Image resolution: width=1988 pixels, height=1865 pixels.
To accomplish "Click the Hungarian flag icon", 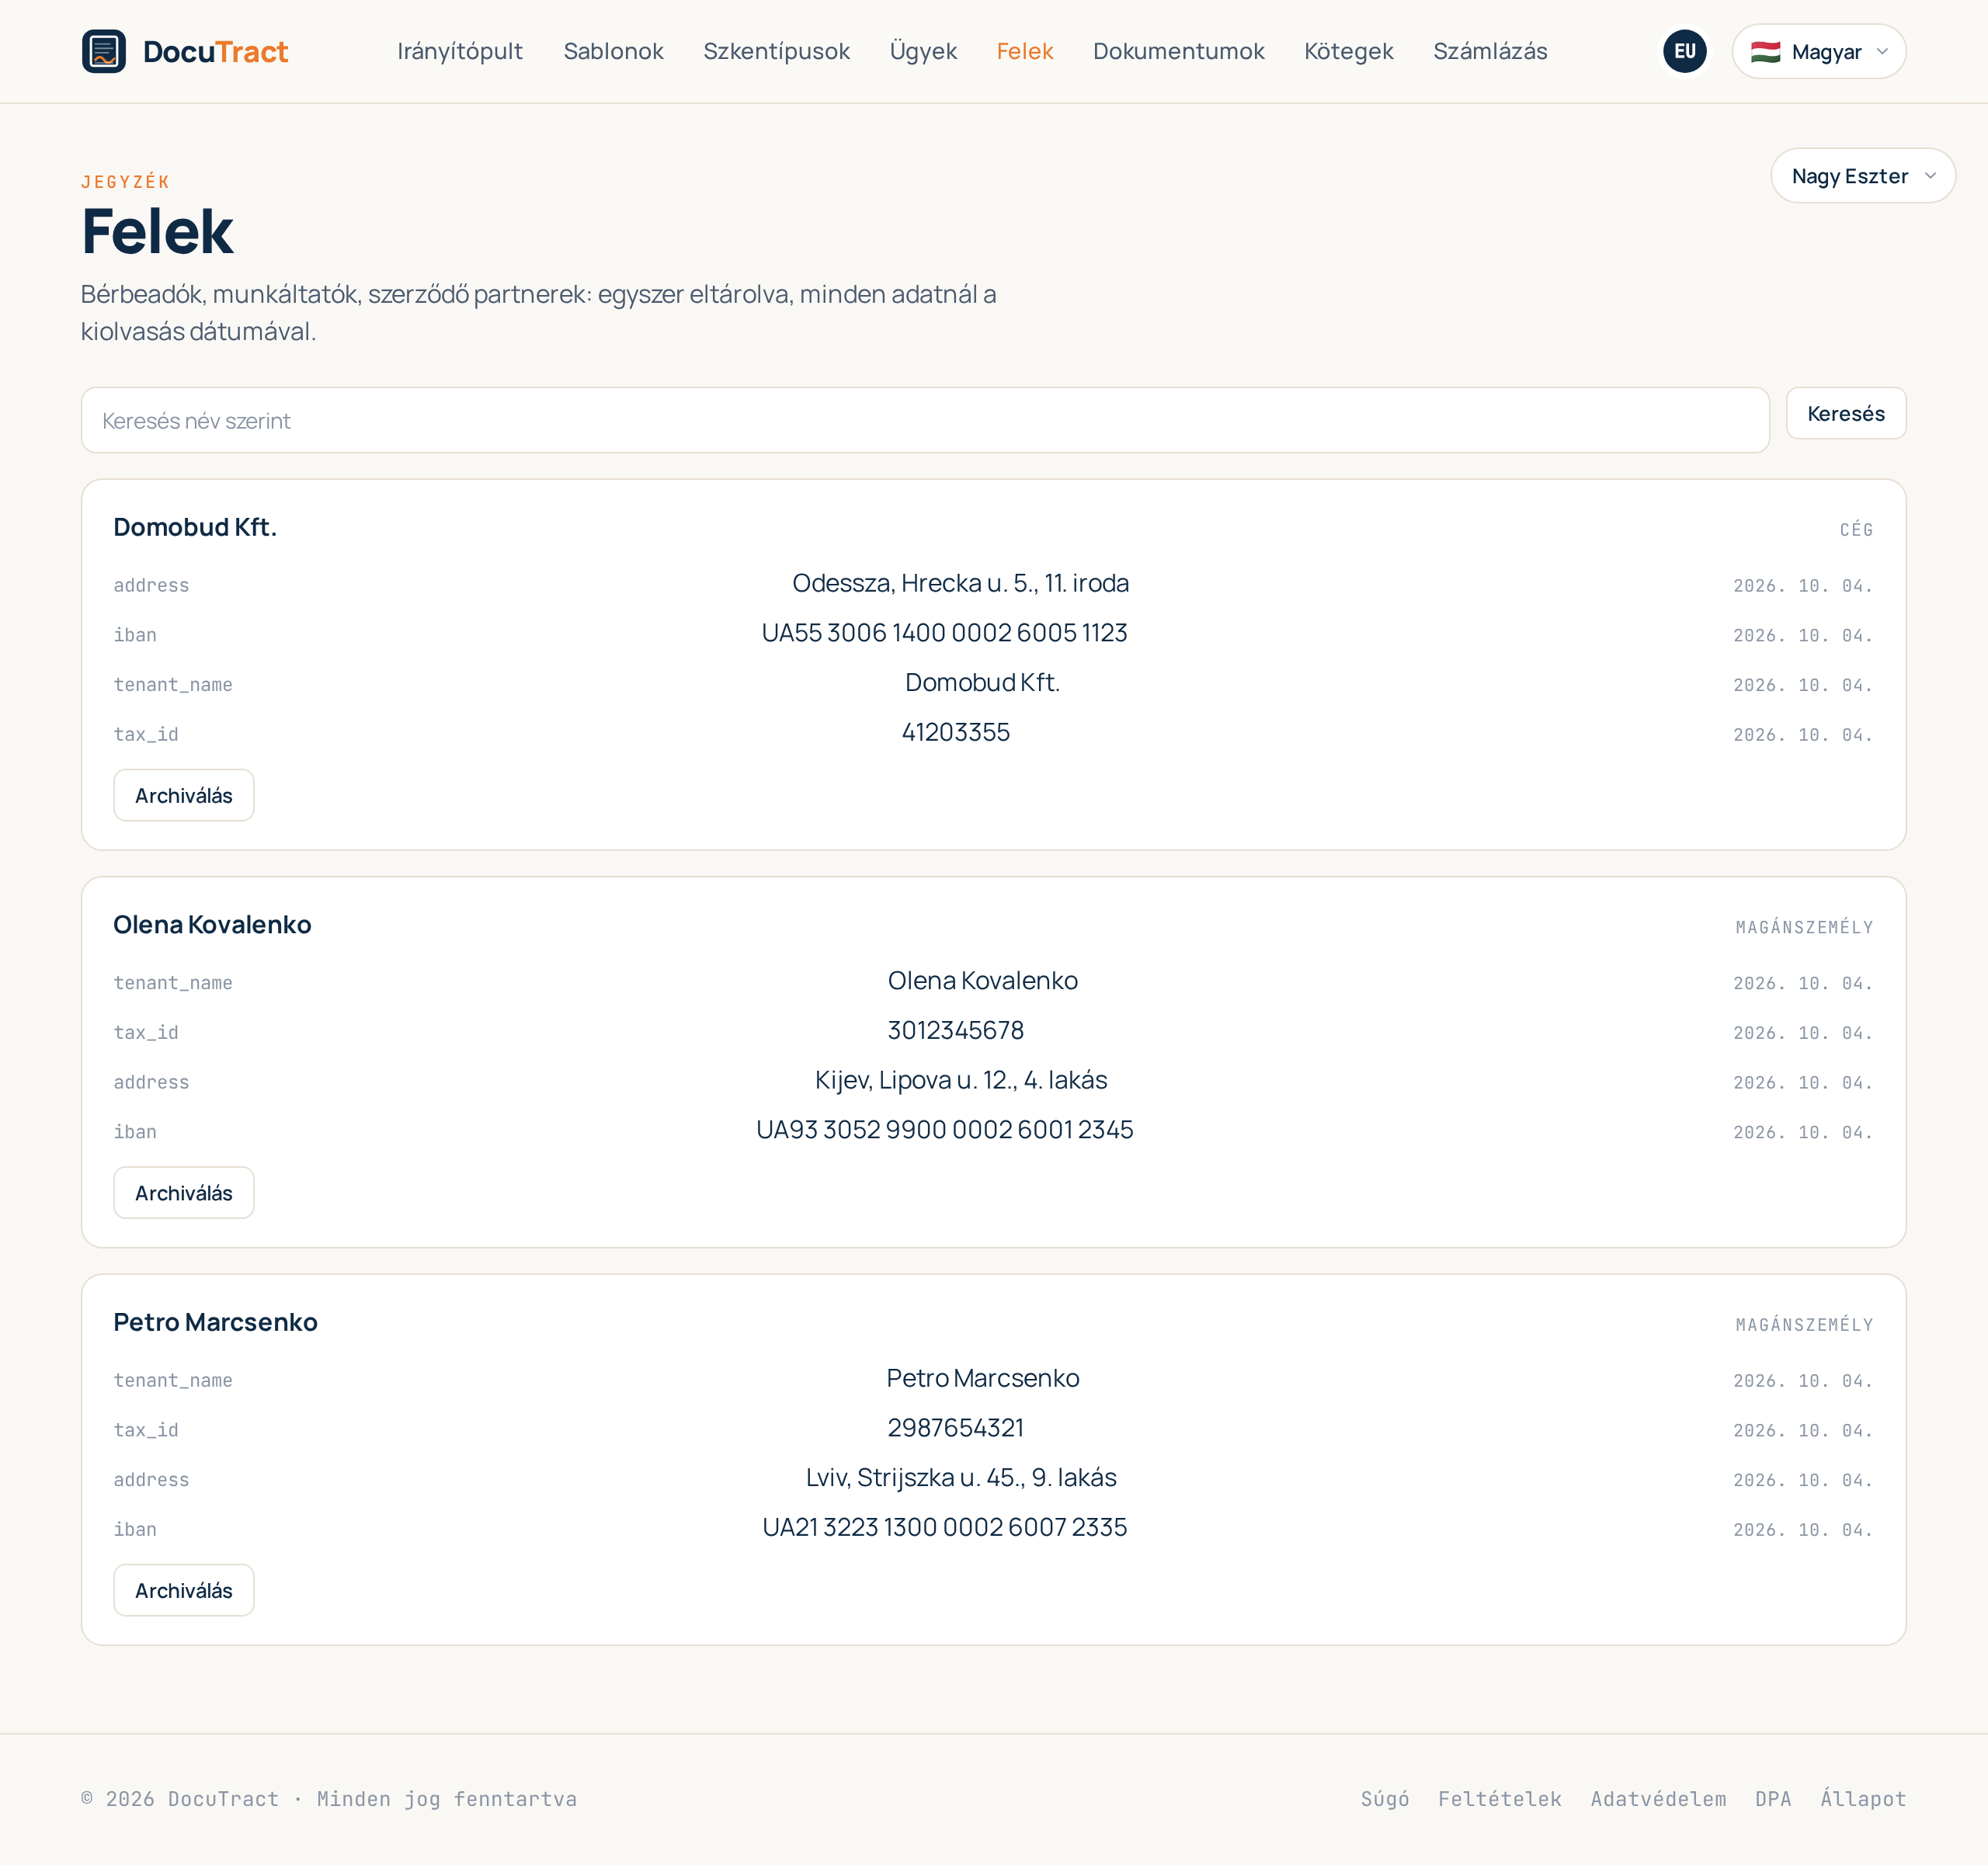I will point(1765,52).
